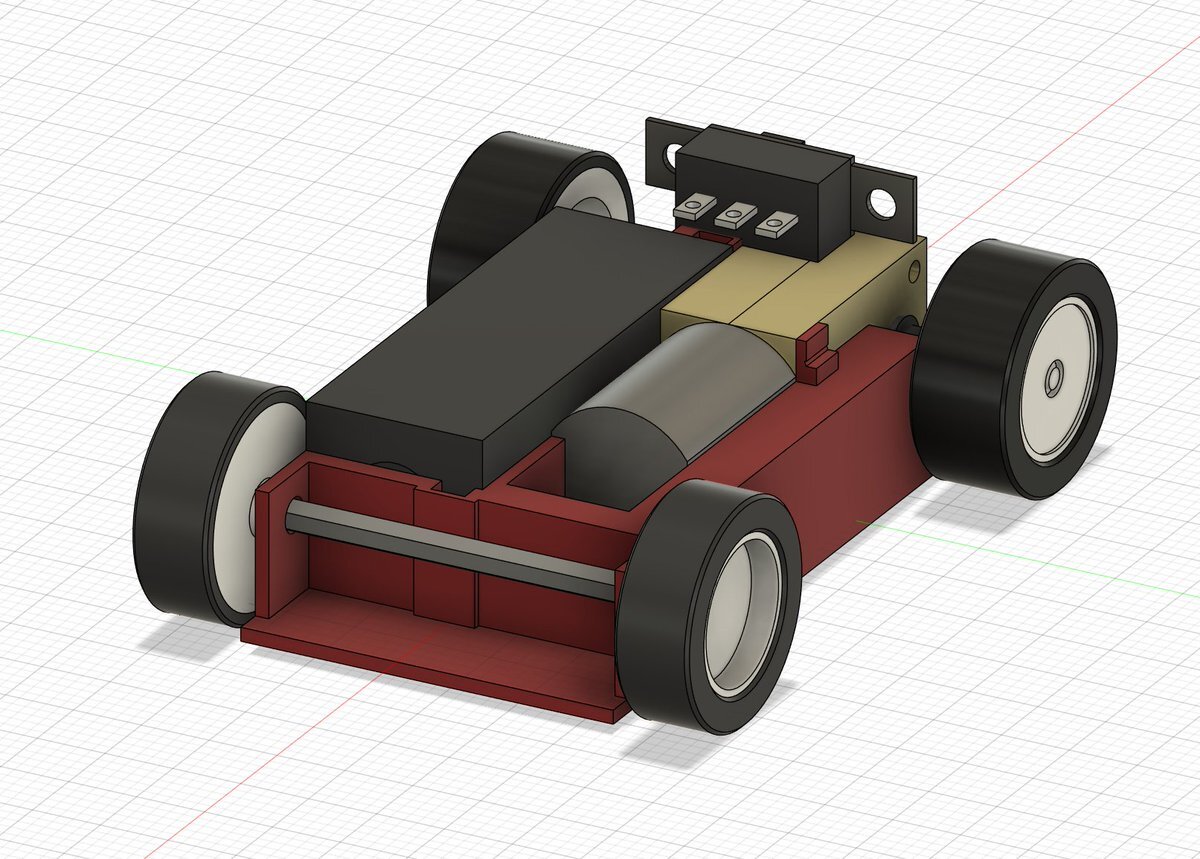Screen dimensions: 1200x859
Task: Select the right mounting hole of switch bracket
Action: [x=883, y=202]
